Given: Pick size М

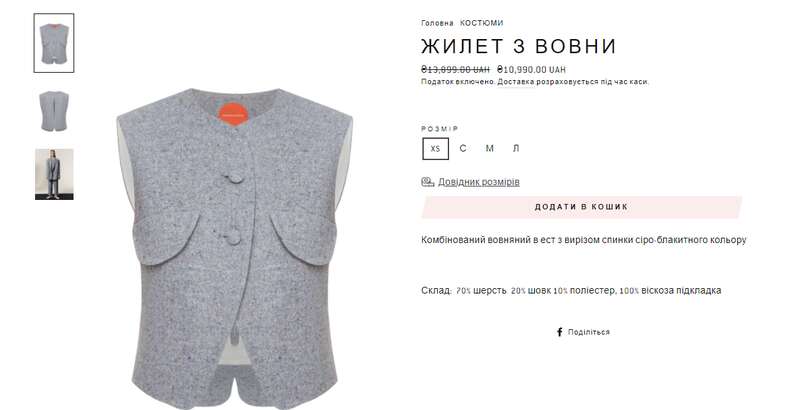Looking at the screenshot, I should click(x=490, y=148).
